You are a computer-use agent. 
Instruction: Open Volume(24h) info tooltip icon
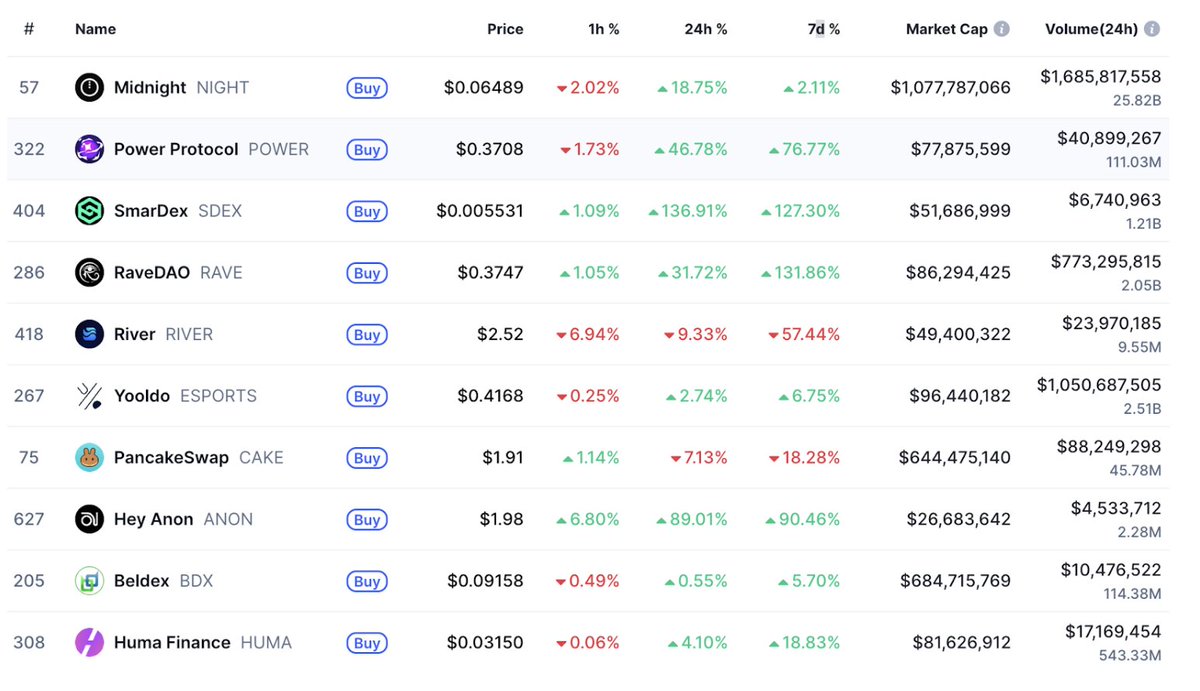[x=1152, y=29]
